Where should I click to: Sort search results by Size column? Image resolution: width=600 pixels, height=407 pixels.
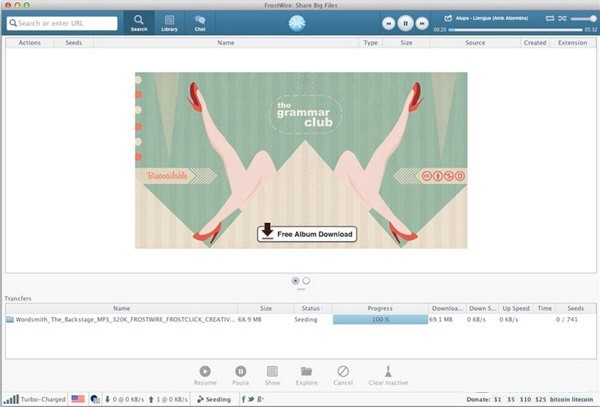(406, 42)
